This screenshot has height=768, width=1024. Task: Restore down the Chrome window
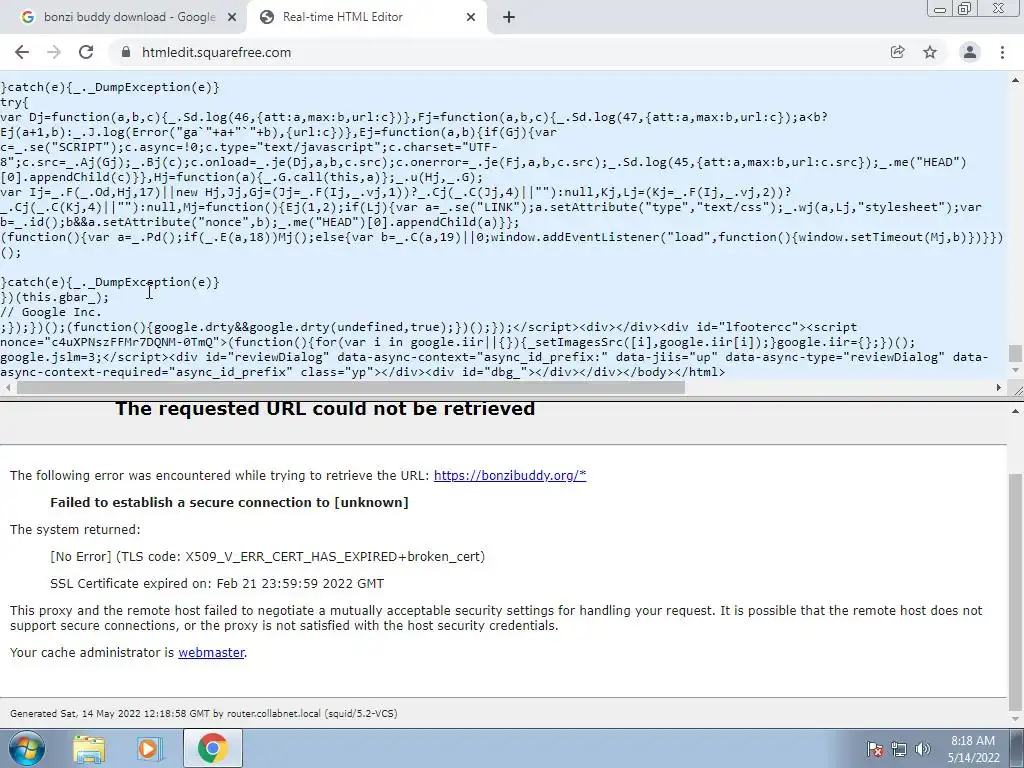[965, 9]
